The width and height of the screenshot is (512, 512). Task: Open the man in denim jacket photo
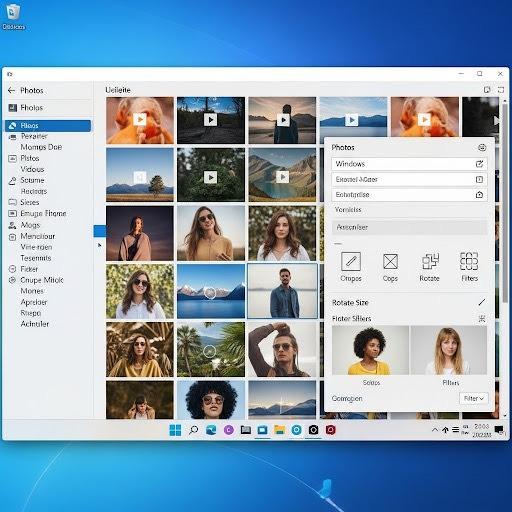coord(282,291)
